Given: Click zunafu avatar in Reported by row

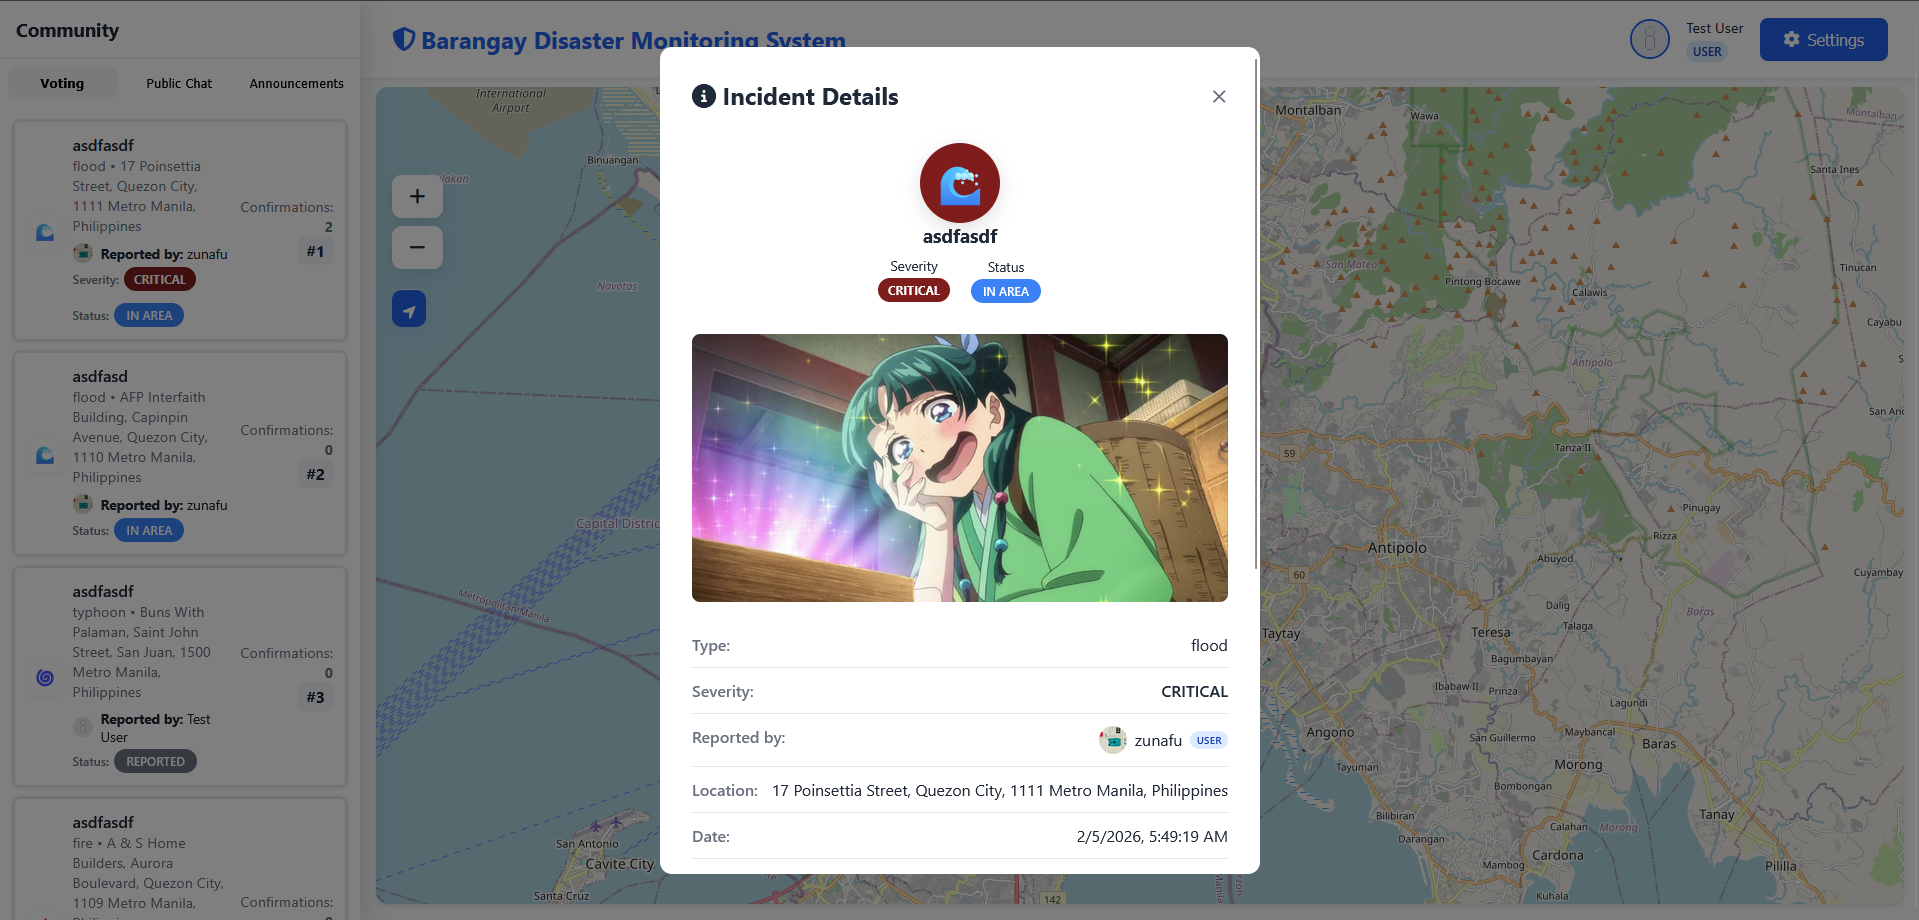Looking at the screenshot, I should click(x=1113, y=740).
